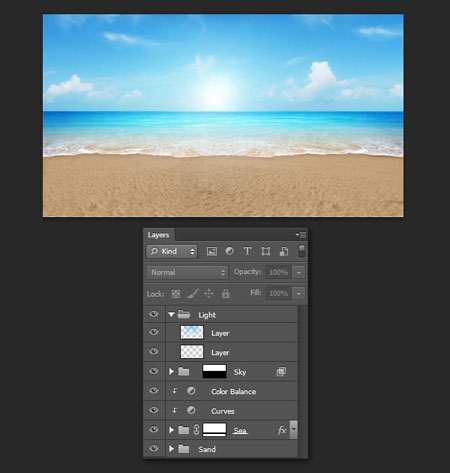Click the Sky group's smart filter badge
Viewport: 450px width, 473px height.
(x=281, y=372)
